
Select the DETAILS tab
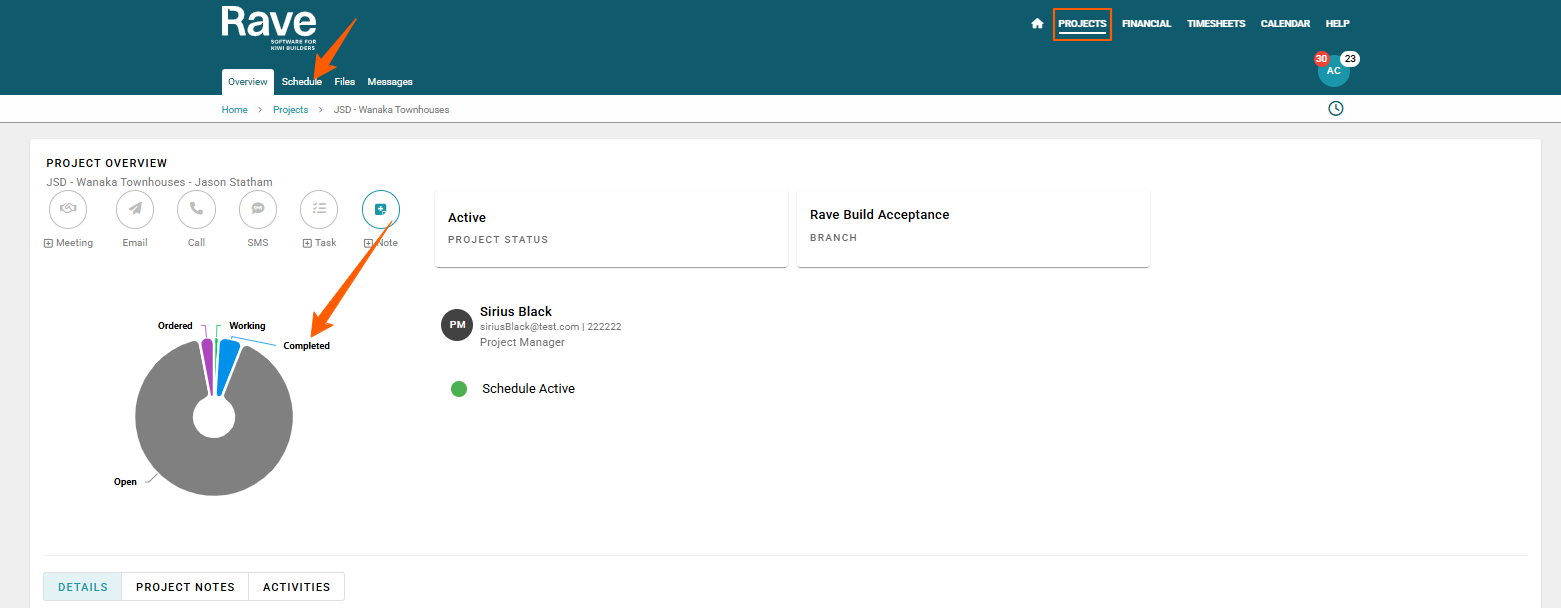click(x=83, y=587)
